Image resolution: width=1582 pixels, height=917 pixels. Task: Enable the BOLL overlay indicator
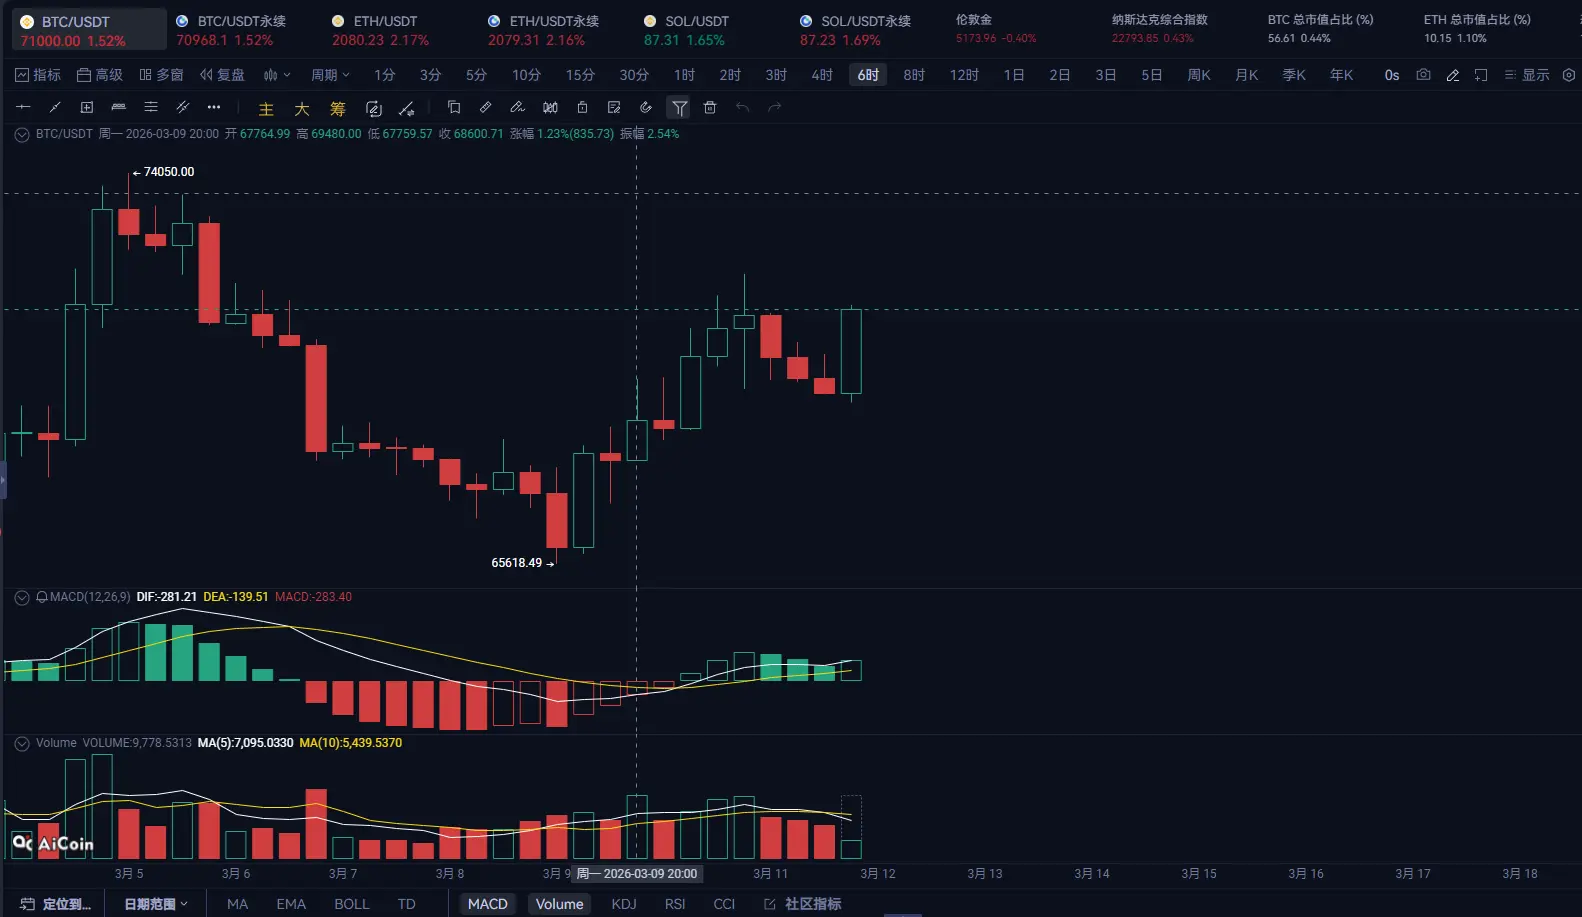coord(352,904)
